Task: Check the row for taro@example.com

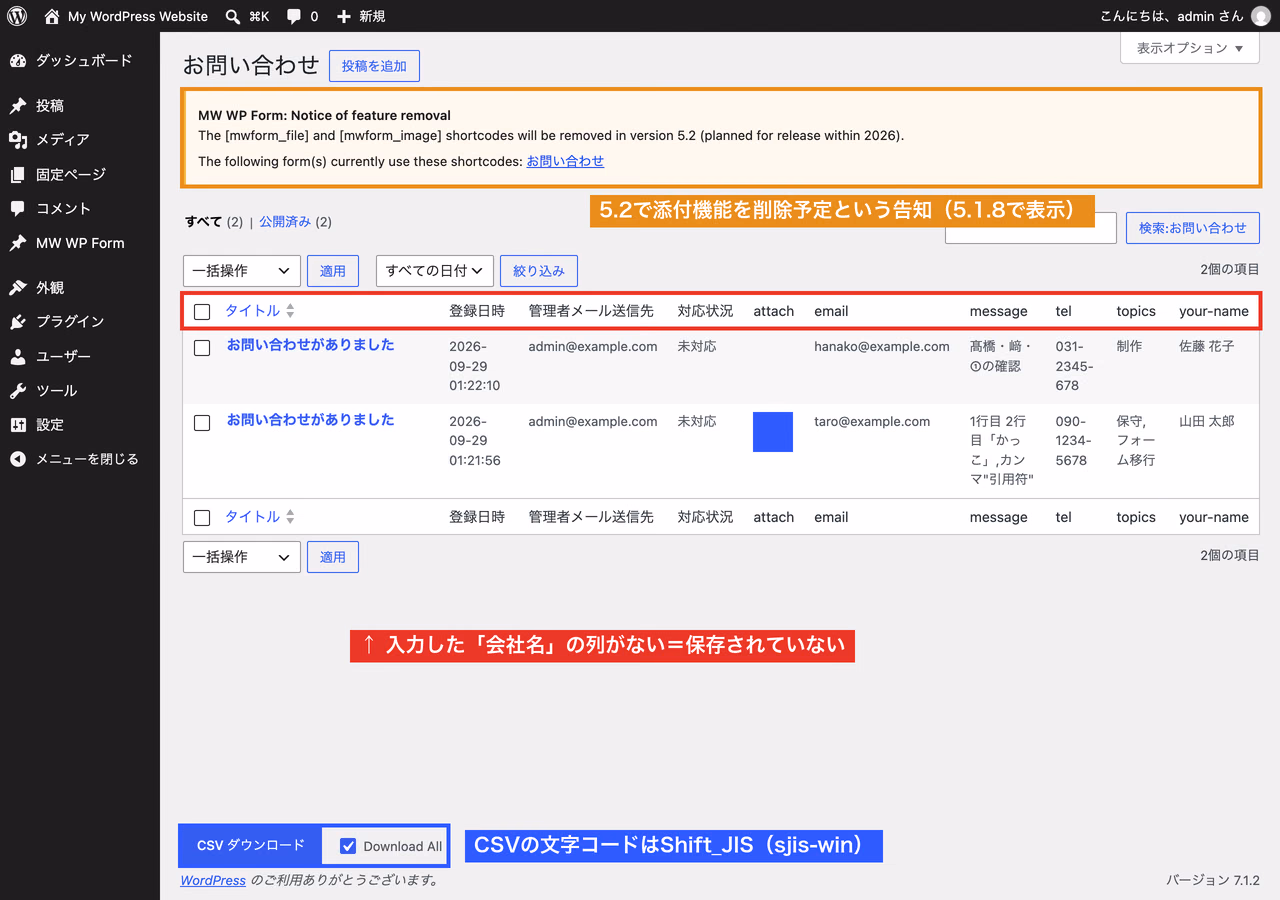Action: pyautogui.click(x=202, y=423)
